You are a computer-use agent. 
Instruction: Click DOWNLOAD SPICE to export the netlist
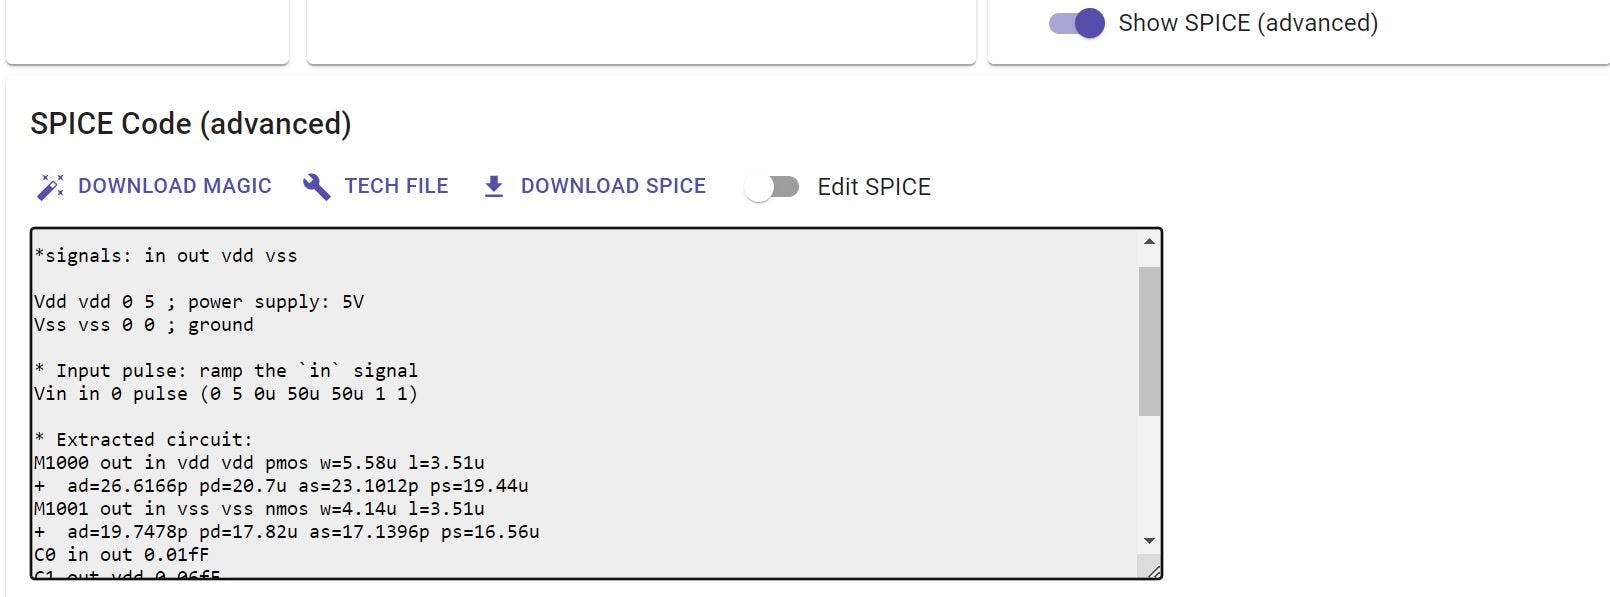pos(613,186)
